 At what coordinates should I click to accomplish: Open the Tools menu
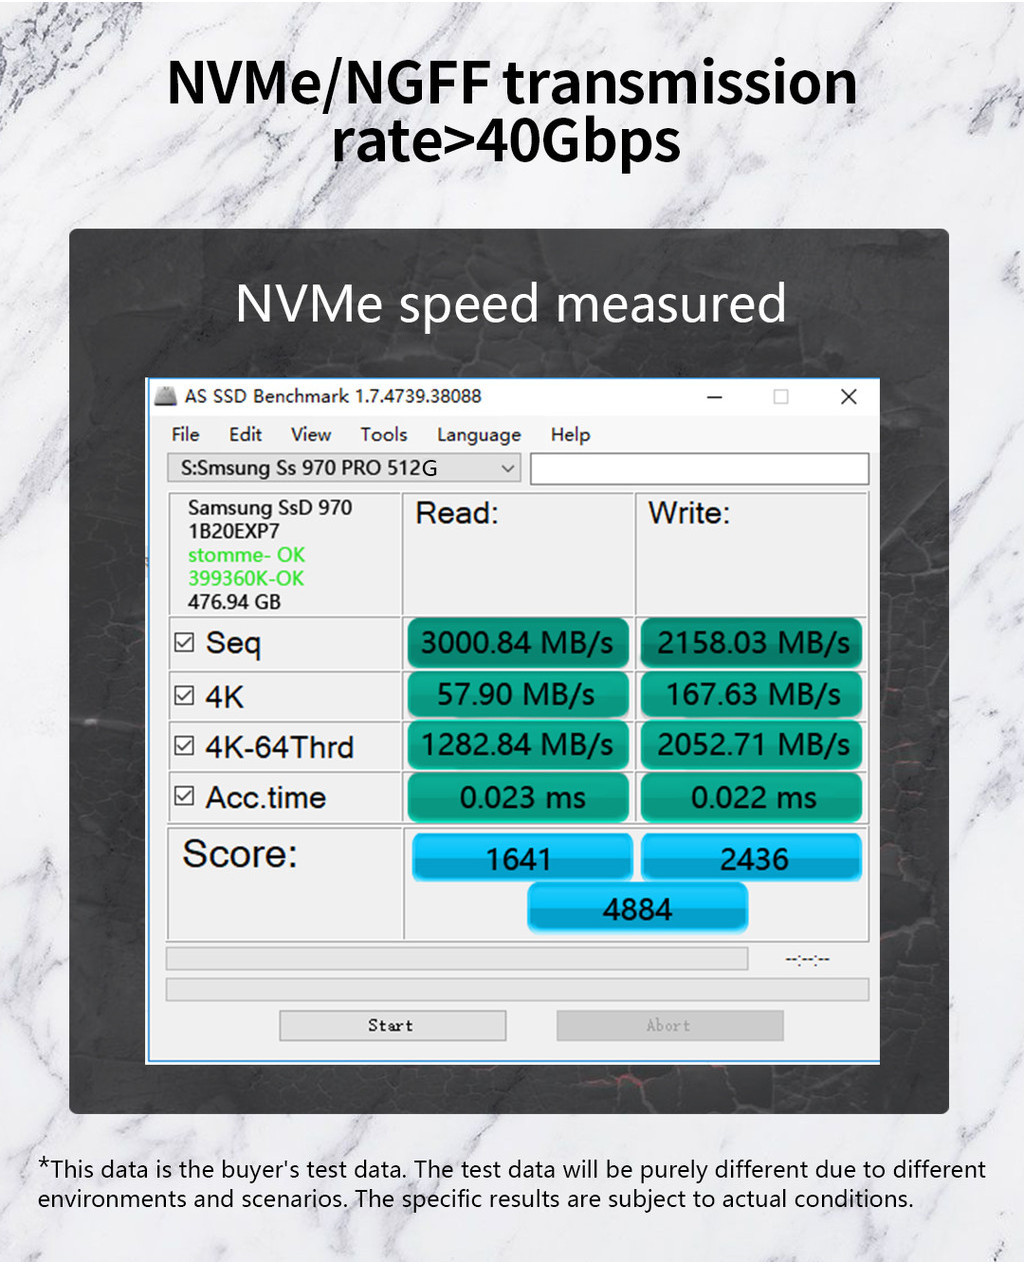coord(383,434)
